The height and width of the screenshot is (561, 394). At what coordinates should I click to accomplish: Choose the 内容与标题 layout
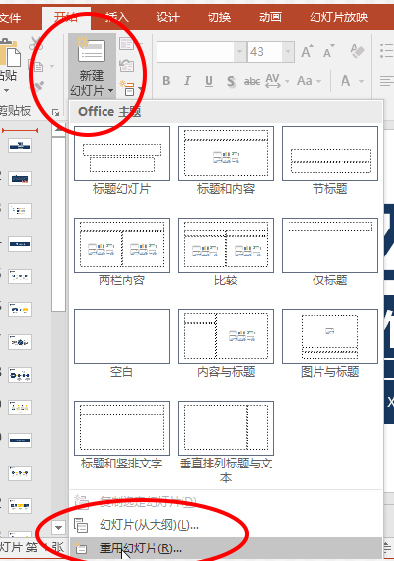point(226,343)
